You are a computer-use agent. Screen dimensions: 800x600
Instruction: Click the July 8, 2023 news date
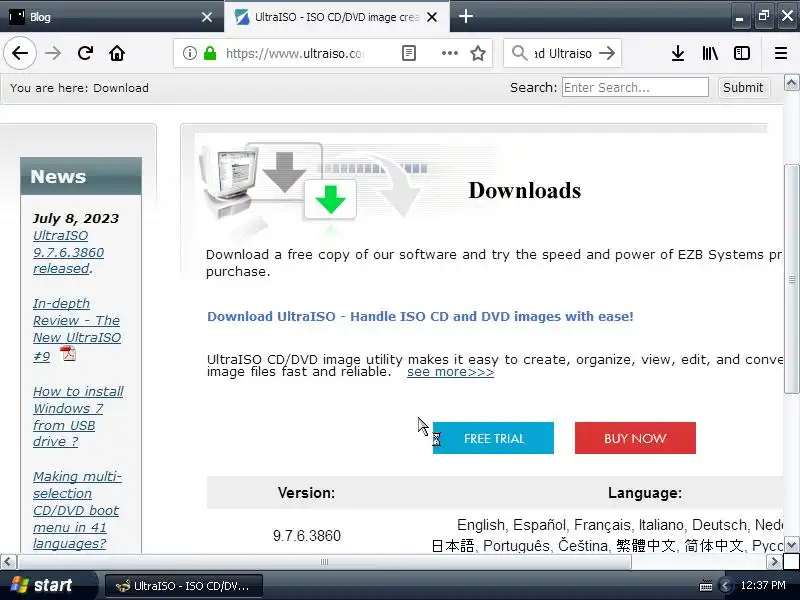76,218
